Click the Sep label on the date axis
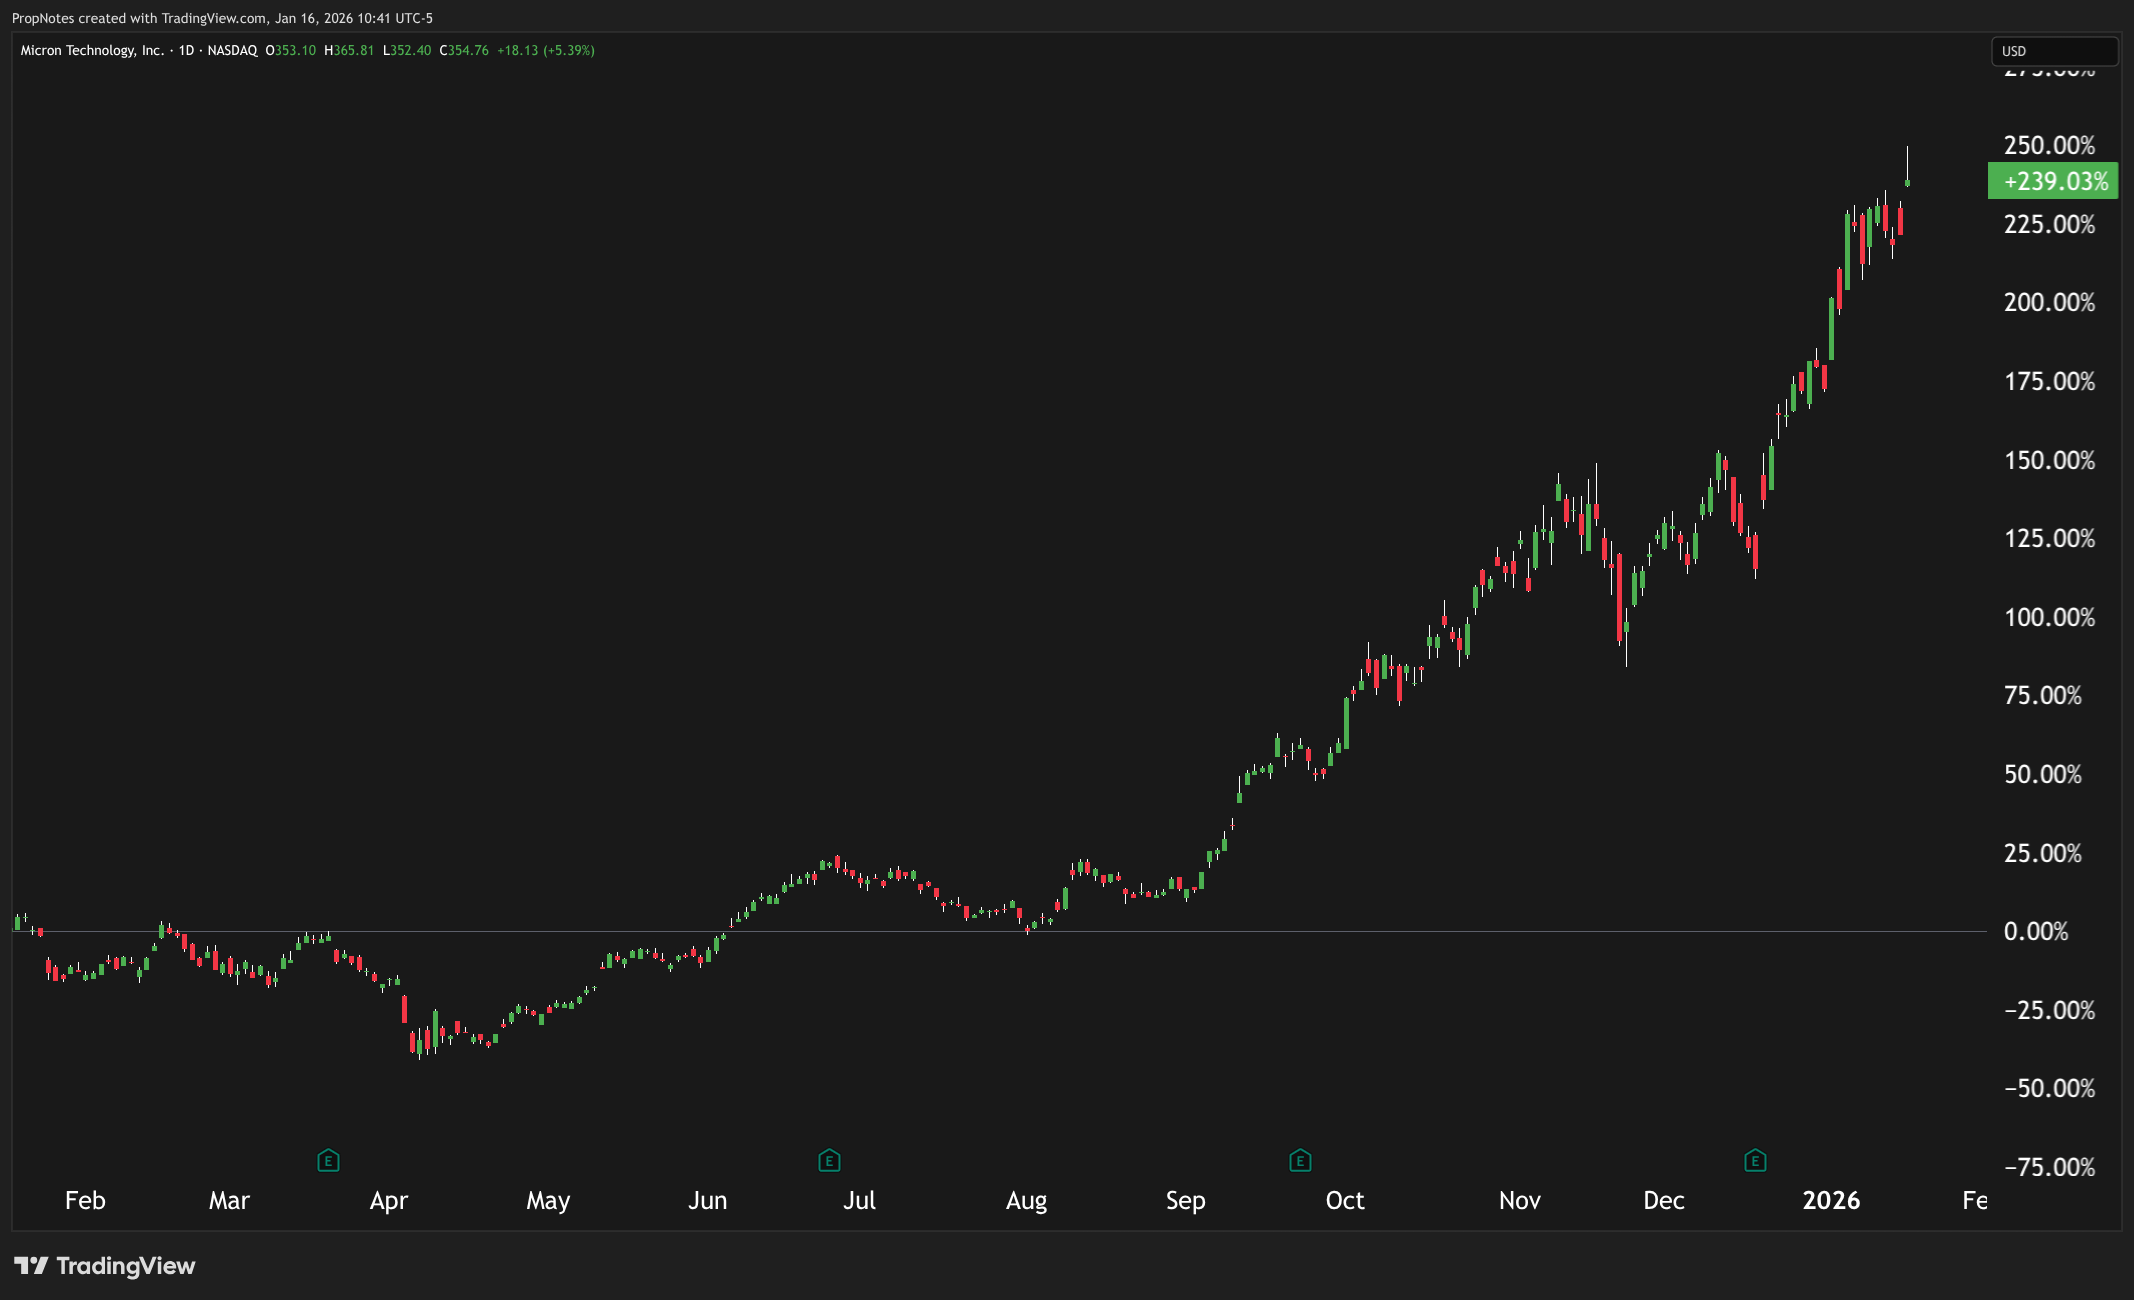The width and height of the screenshot is (2134, 1300). [x=1186, y=1200]
